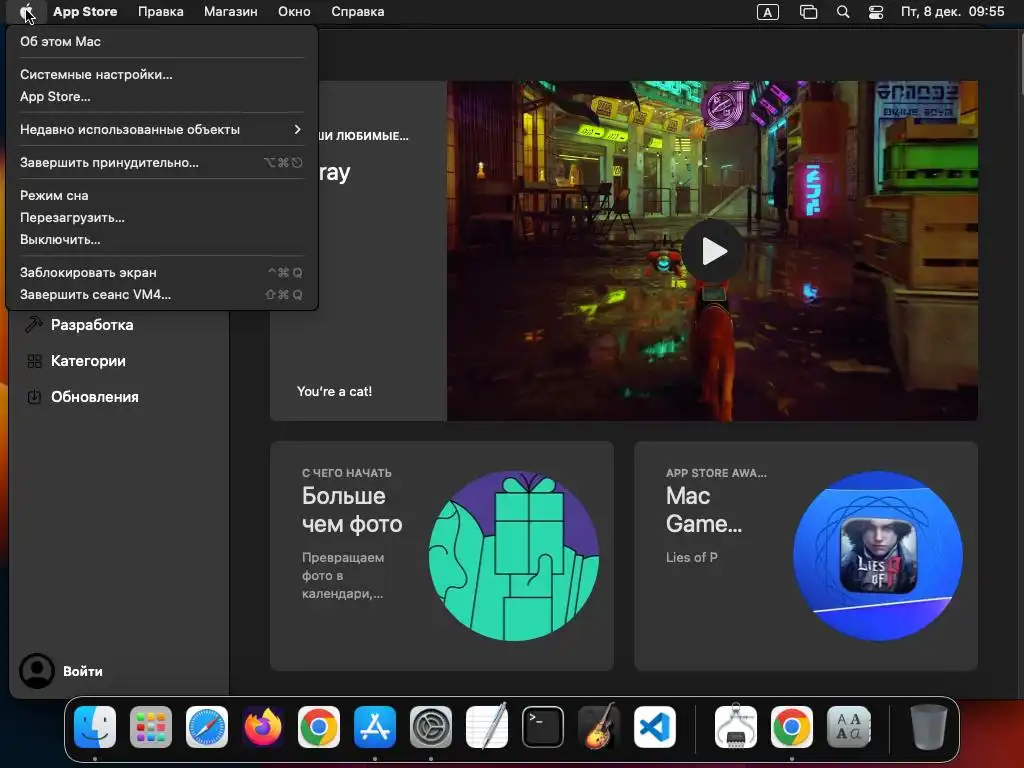Select Режим сна

pyautogui.click(x=161, y=195)
